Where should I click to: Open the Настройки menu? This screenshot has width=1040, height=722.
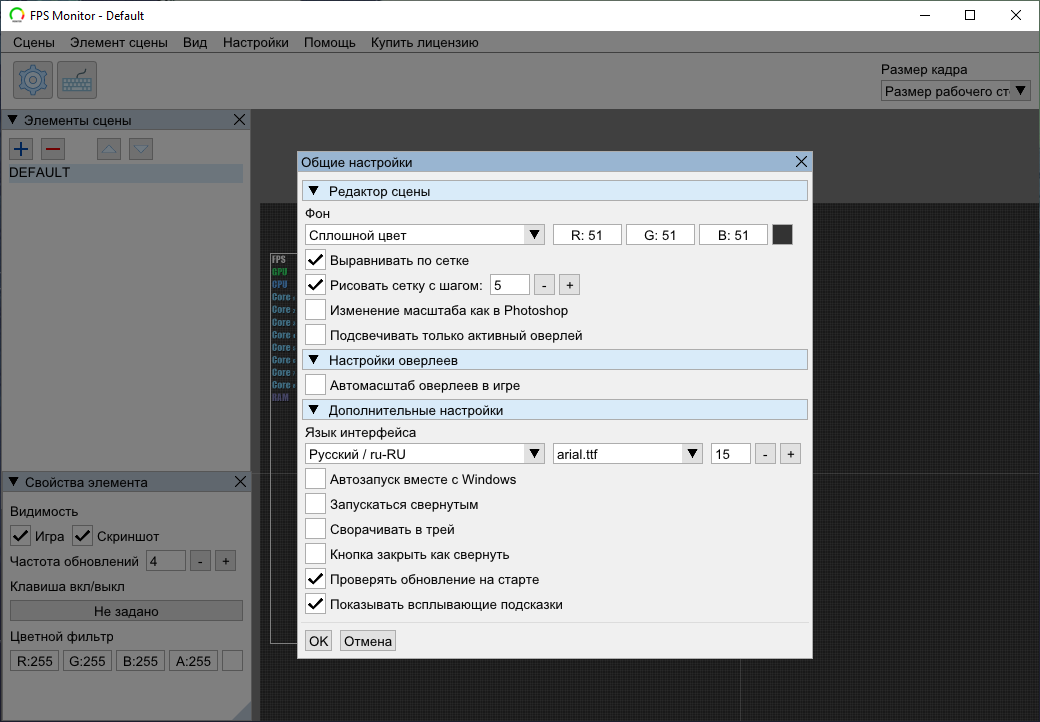click(255, 42)
